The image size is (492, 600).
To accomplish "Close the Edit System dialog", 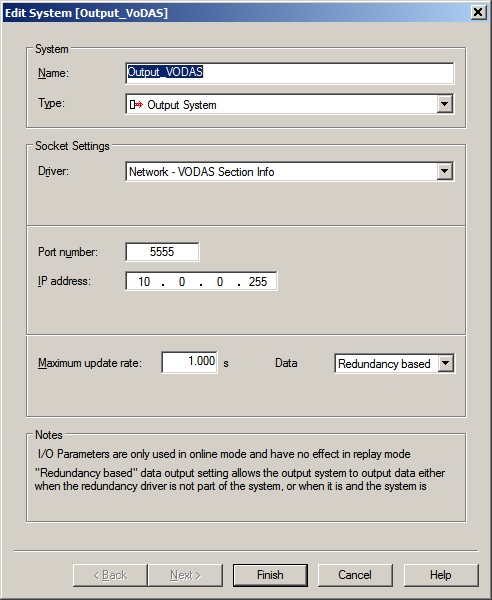I will pos(478,12).
